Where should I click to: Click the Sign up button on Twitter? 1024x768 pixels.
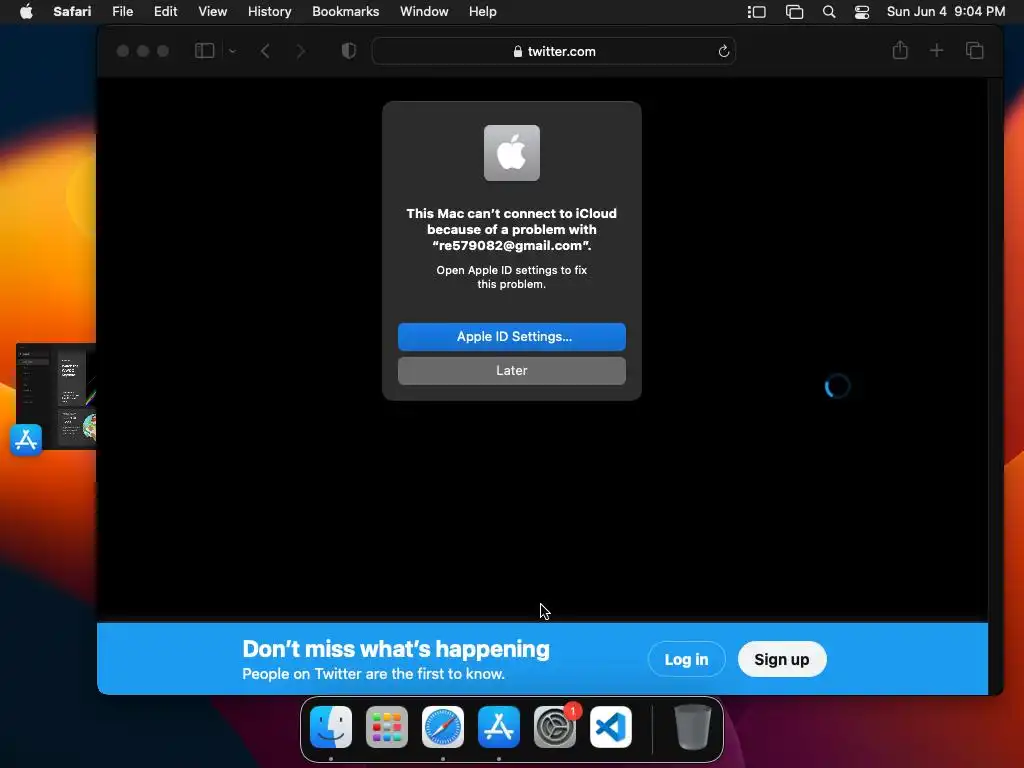click(x=782, y=659)
